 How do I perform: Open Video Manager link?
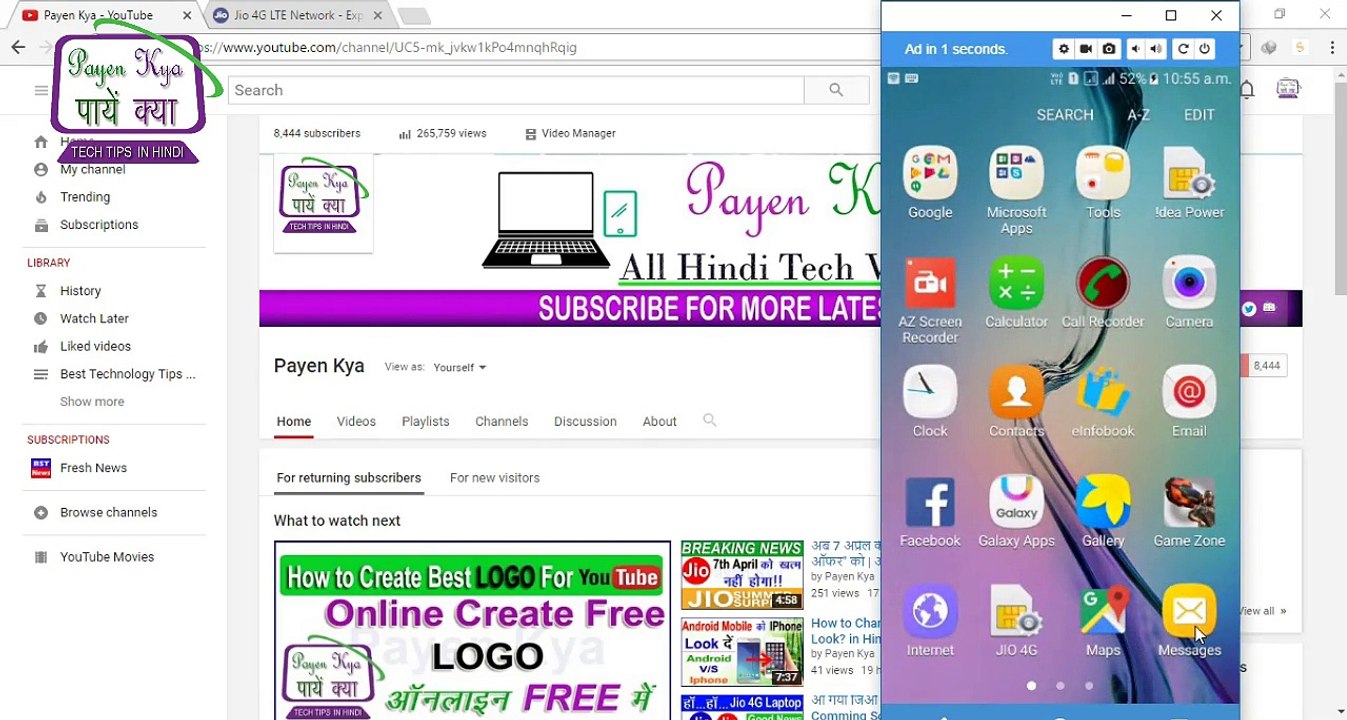(x=570, y=133)
